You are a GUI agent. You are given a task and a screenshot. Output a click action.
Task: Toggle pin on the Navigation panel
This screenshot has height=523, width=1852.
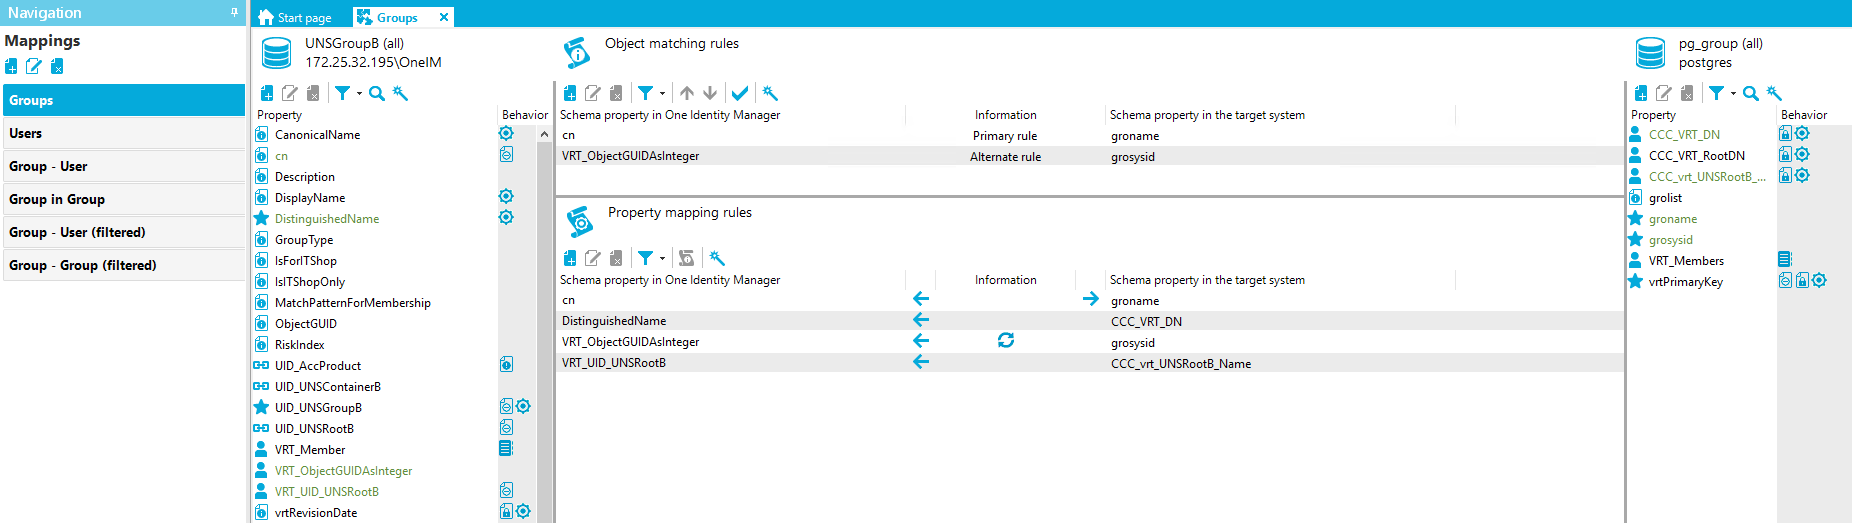234,13
